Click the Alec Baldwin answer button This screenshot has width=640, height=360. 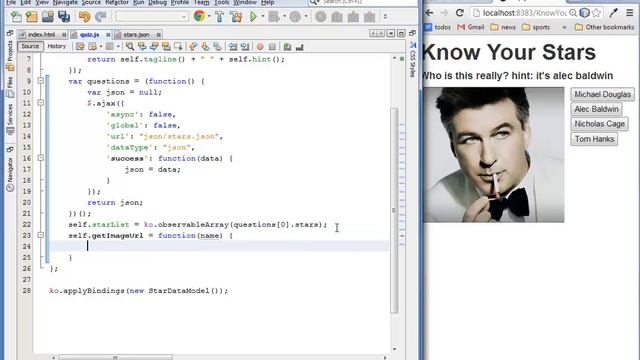point(596,109)
